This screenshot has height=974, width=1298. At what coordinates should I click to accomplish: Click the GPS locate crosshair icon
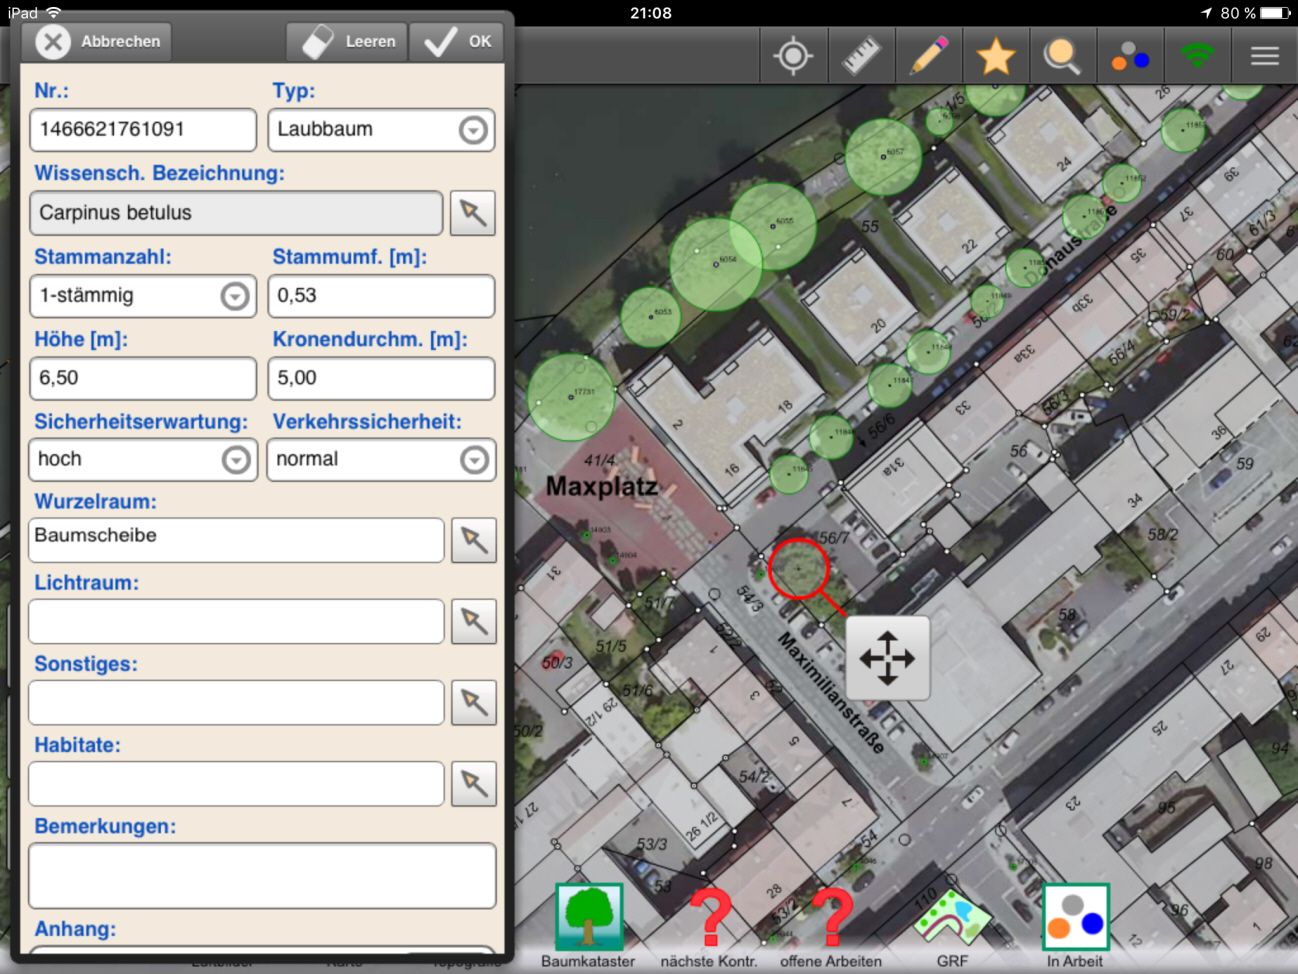(793, 56)
